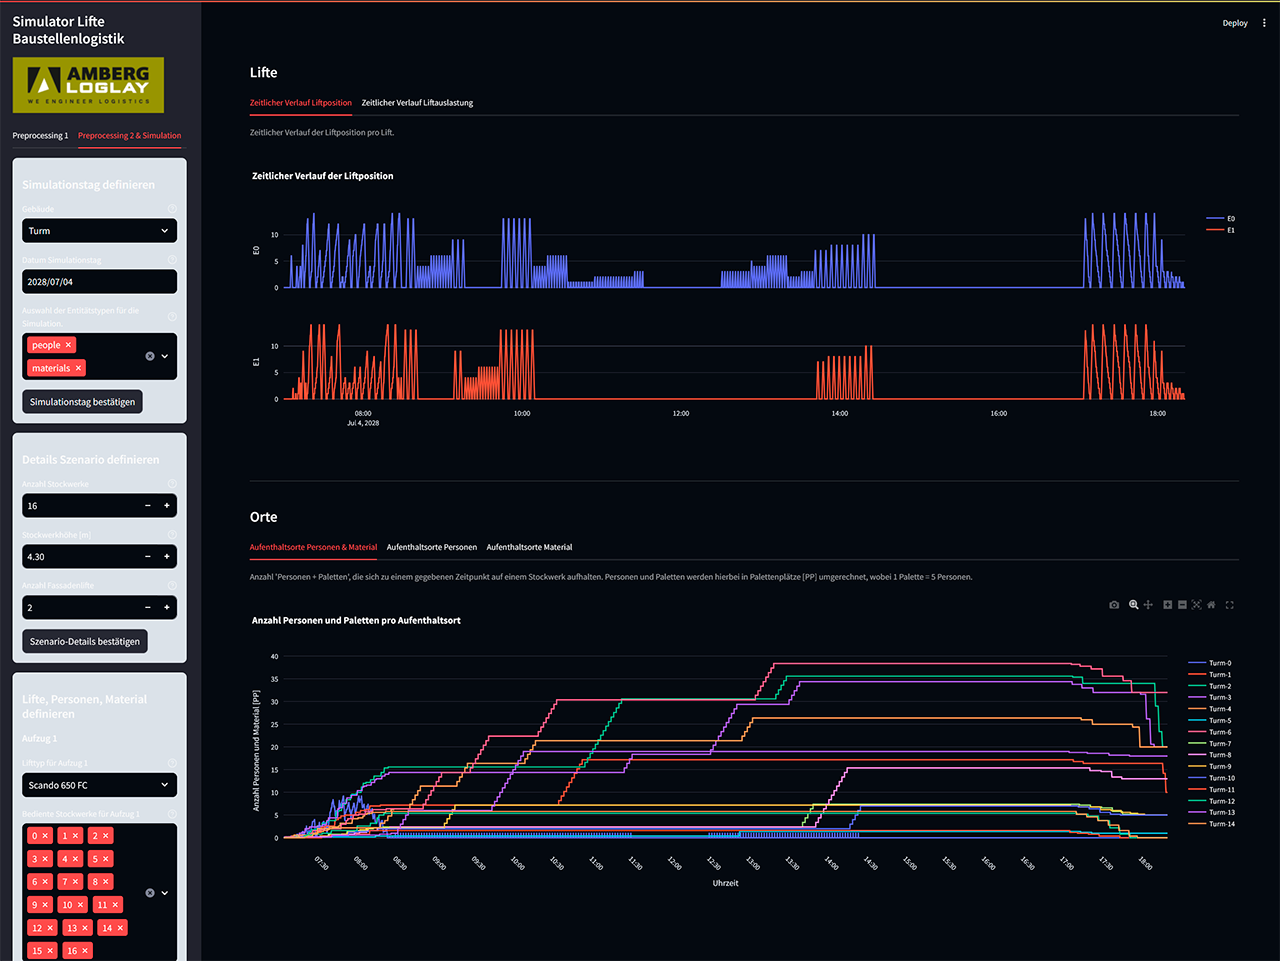Select the pan crosshair tool in chart toolbar

tap(1148, 605)
